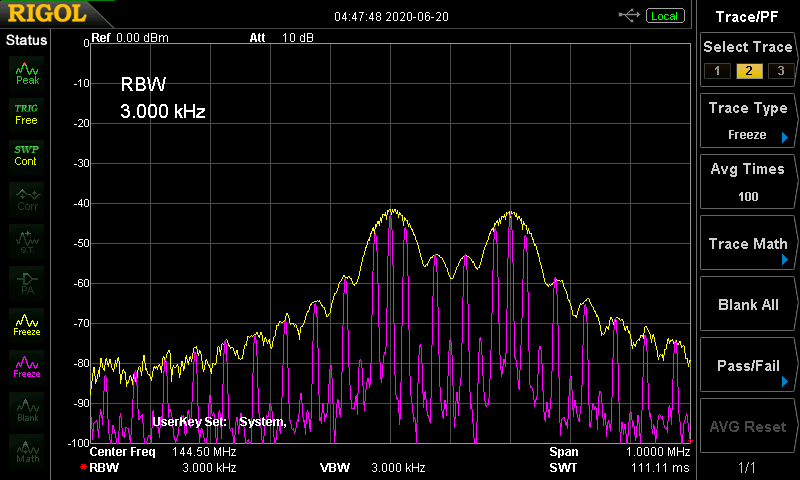
Task: Click the UserKey Set: System message
Action: (219, 422)
